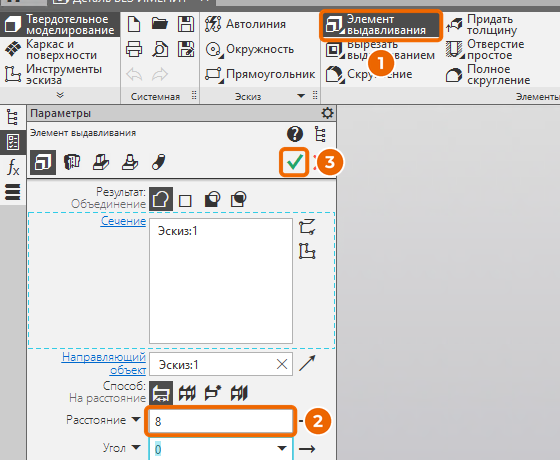Toggle direction arrow beside guide object
The height and width of the screenshot is (460, 560).
(x=307, y=363)
